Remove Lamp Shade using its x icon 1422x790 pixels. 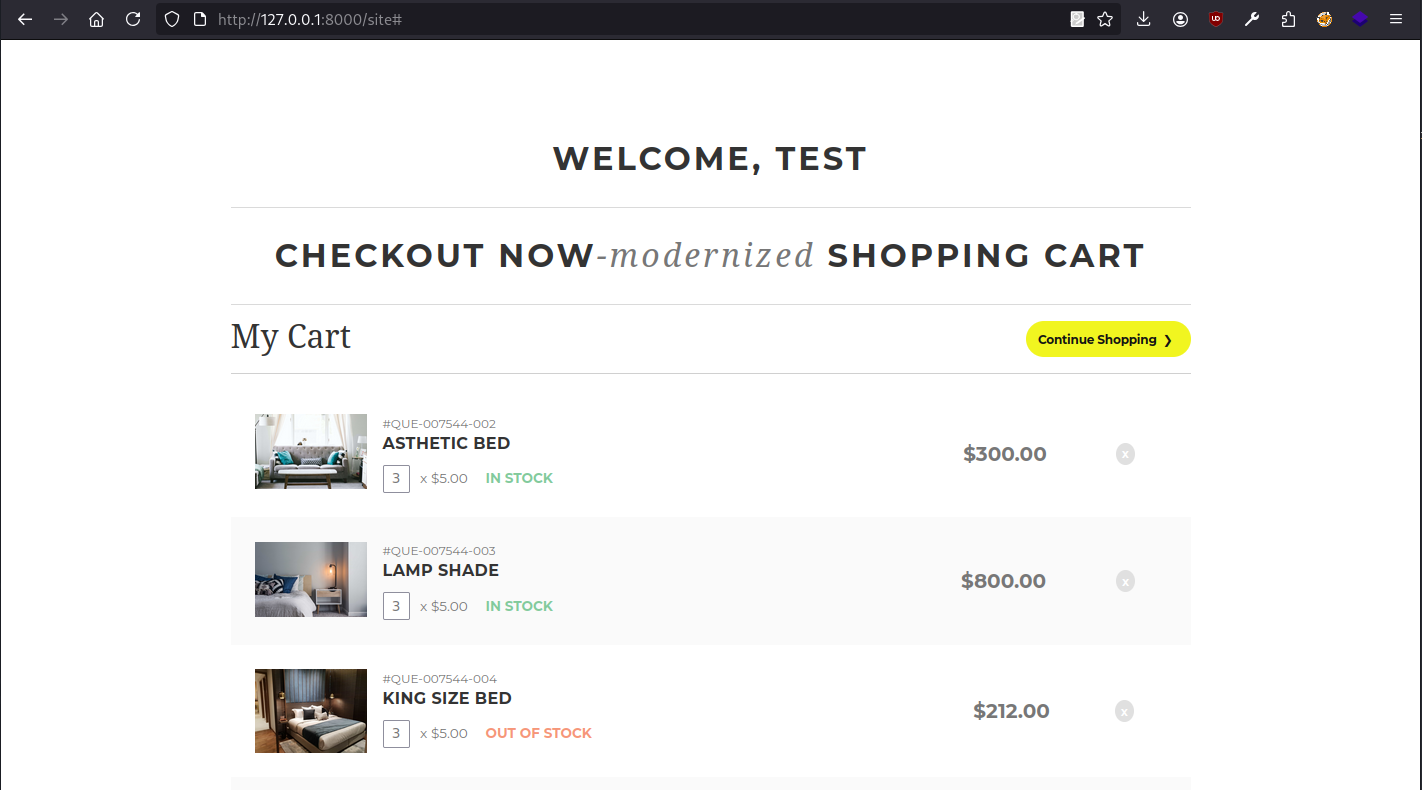(1125, 581)
